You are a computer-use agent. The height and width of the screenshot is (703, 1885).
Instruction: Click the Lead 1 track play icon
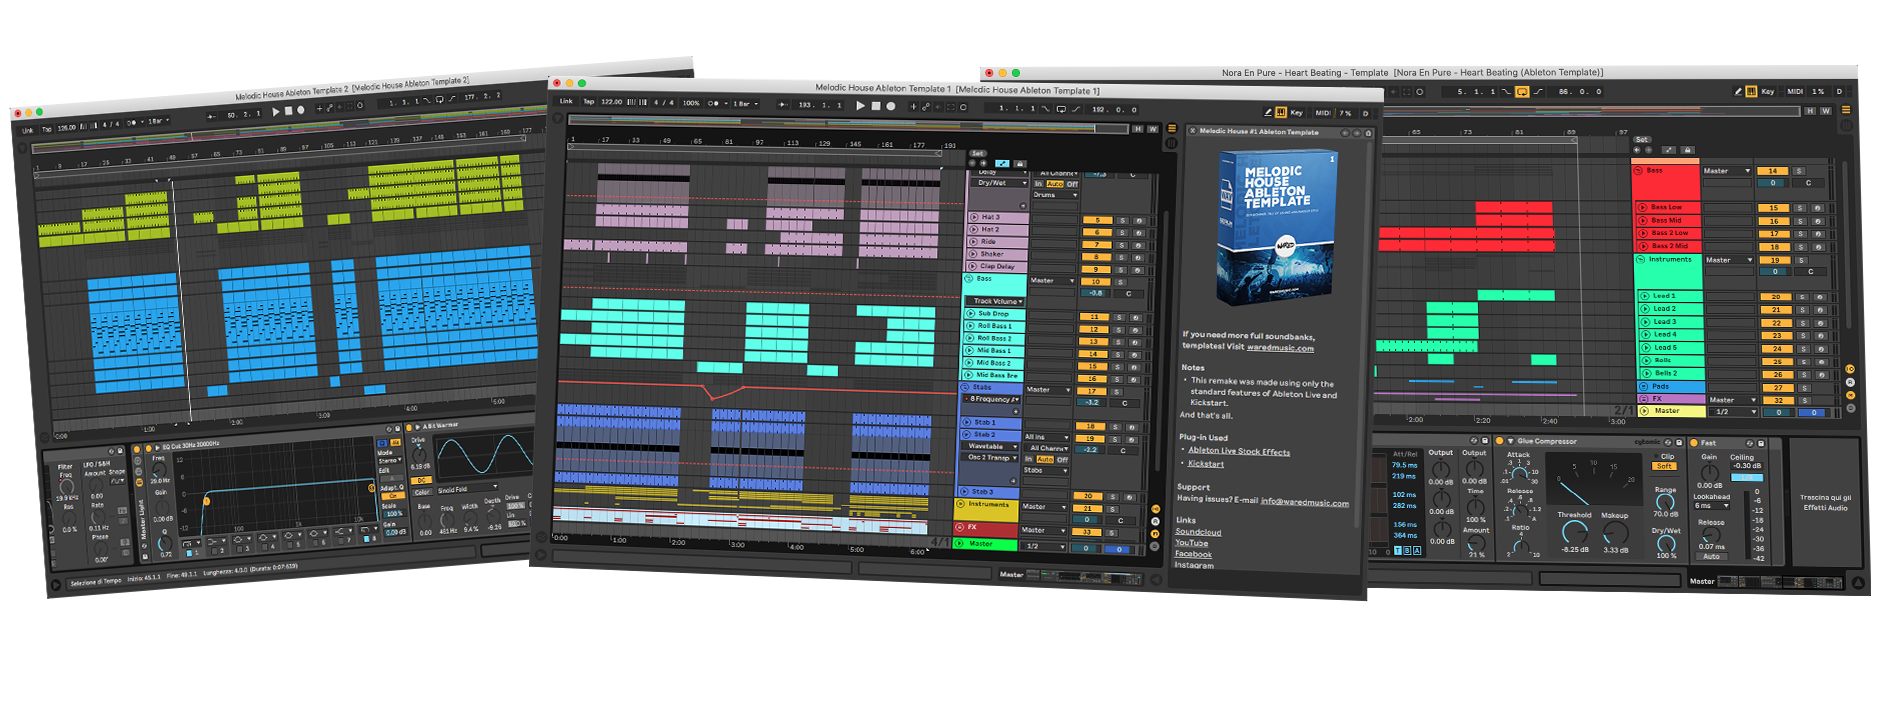coord(1643,296)
